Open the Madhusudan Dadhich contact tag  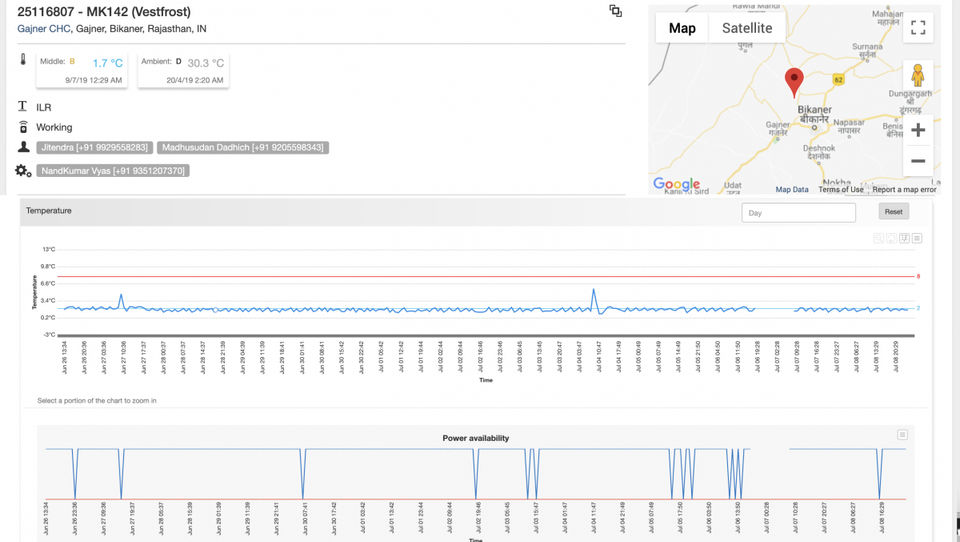pyautogui.click(x=242, y=148)
